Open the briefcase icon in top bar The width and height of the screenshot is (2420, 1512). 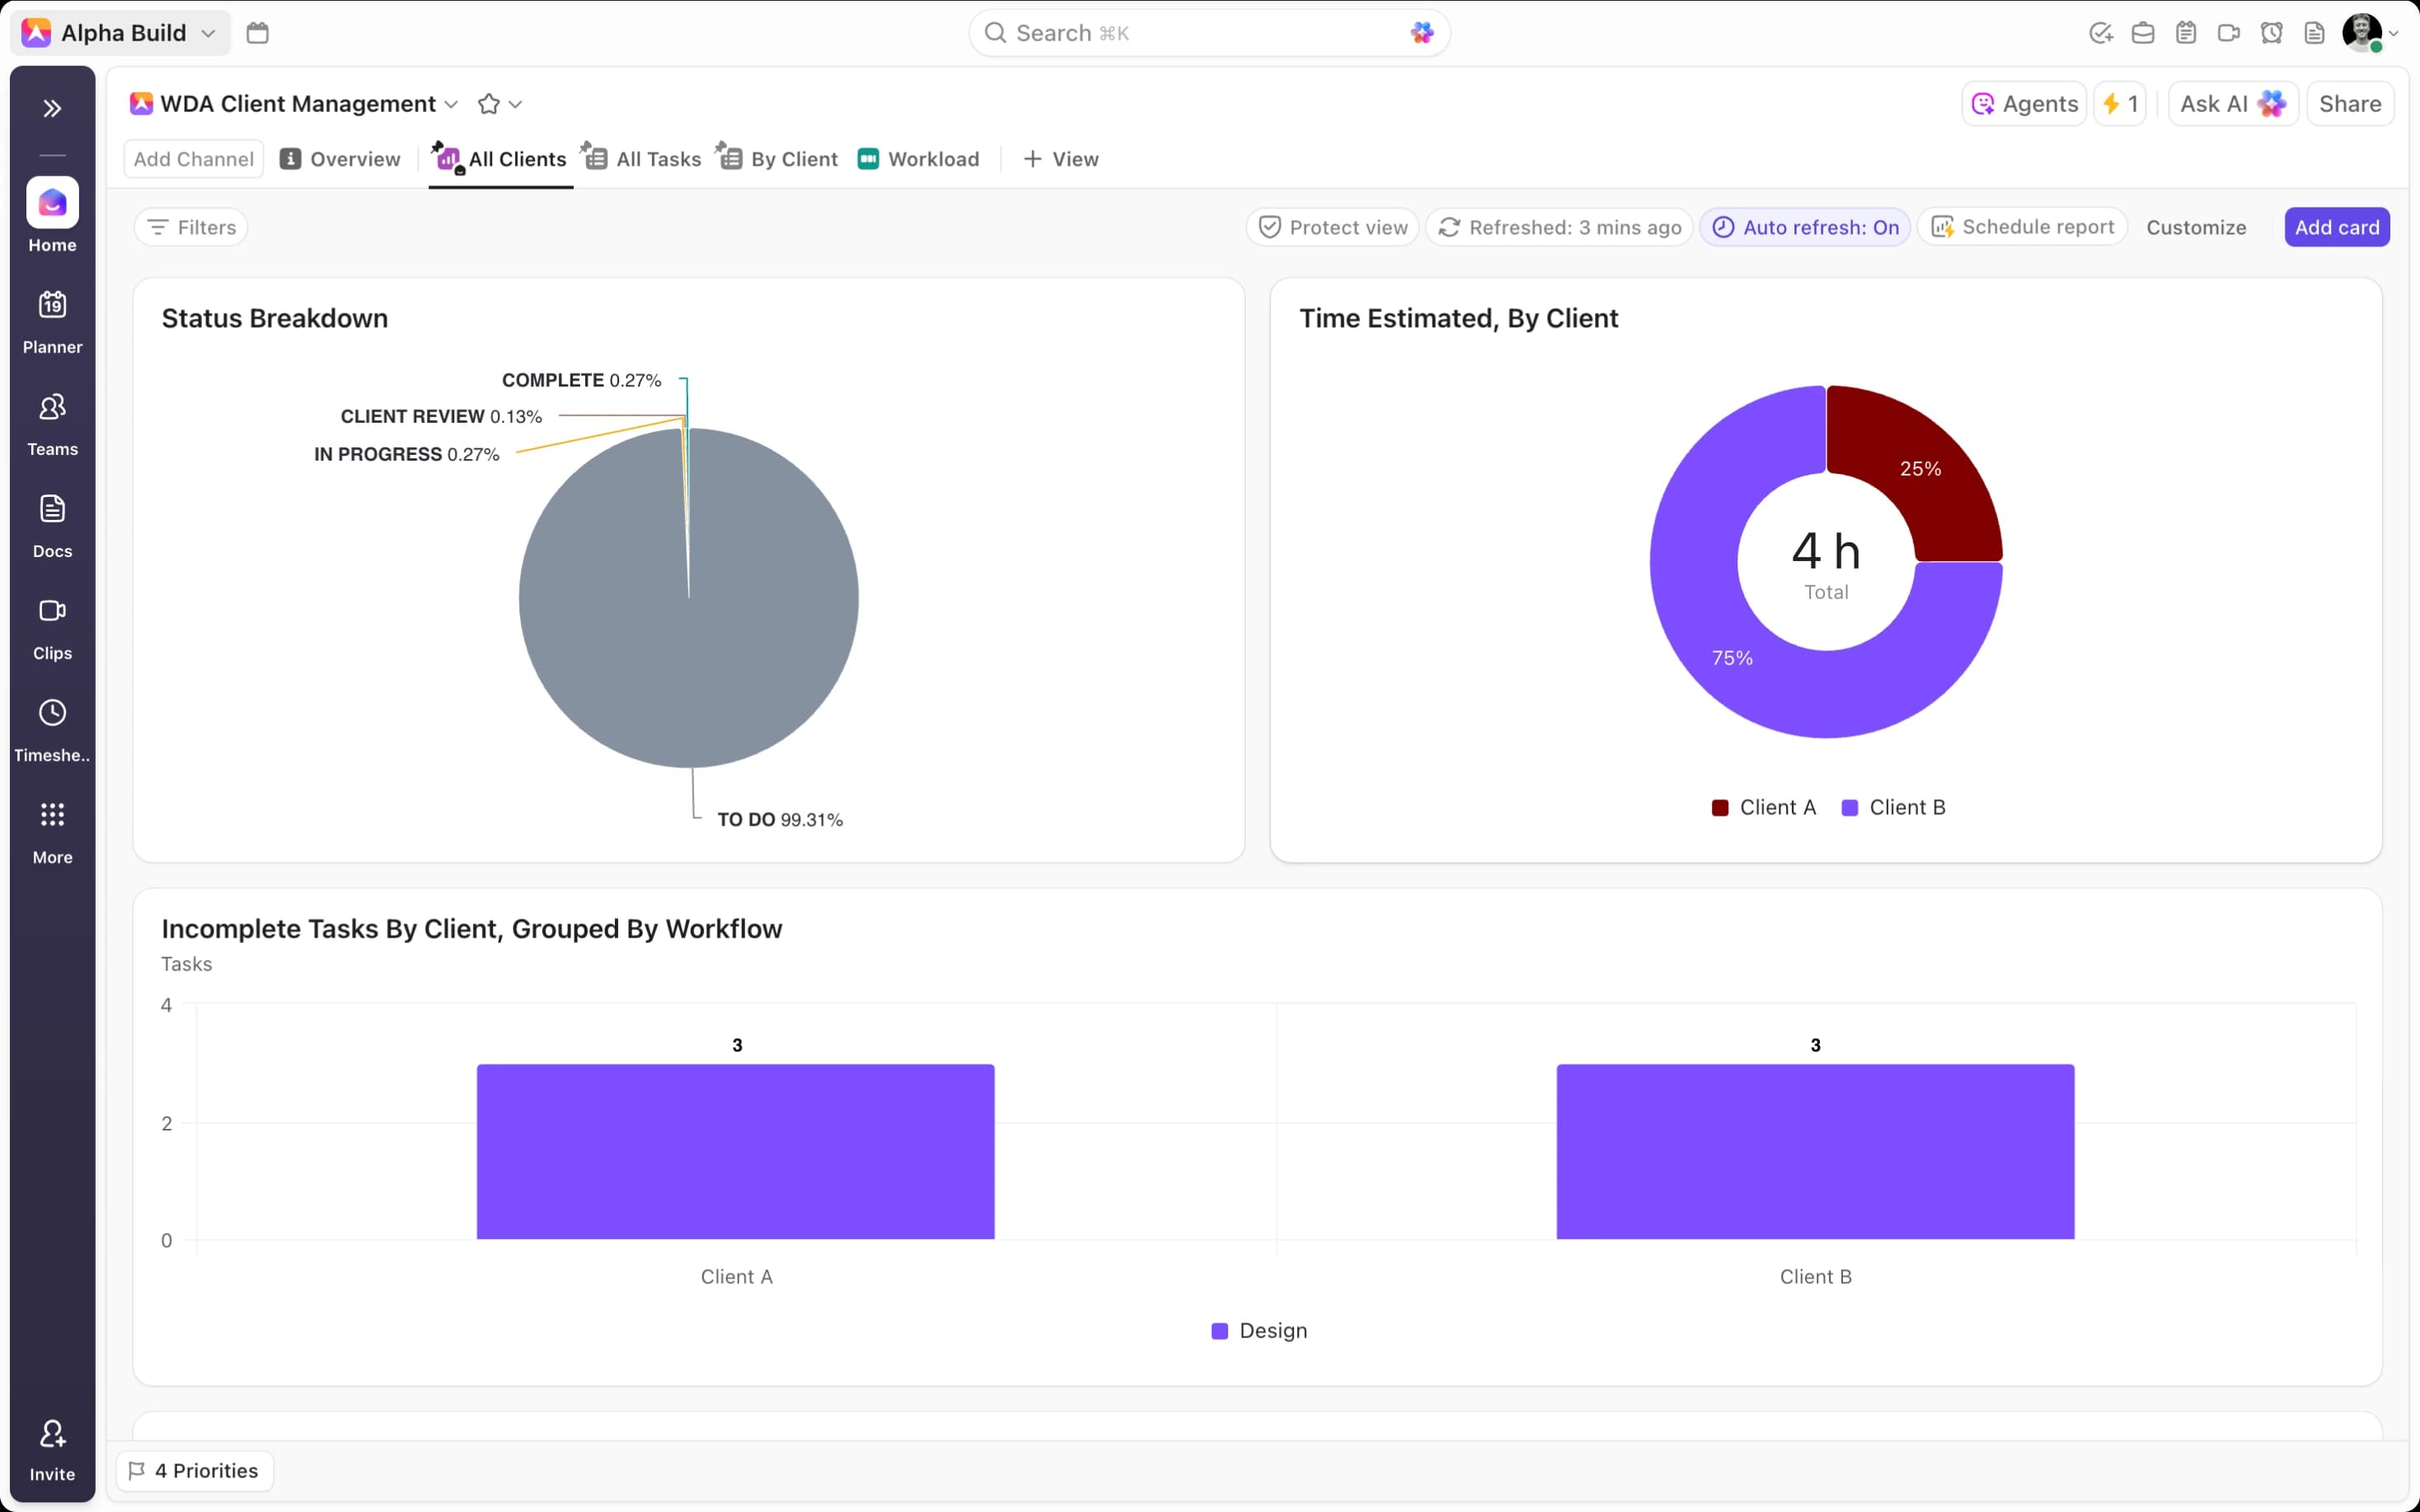pyautogui.click(x=2143, y=33)
